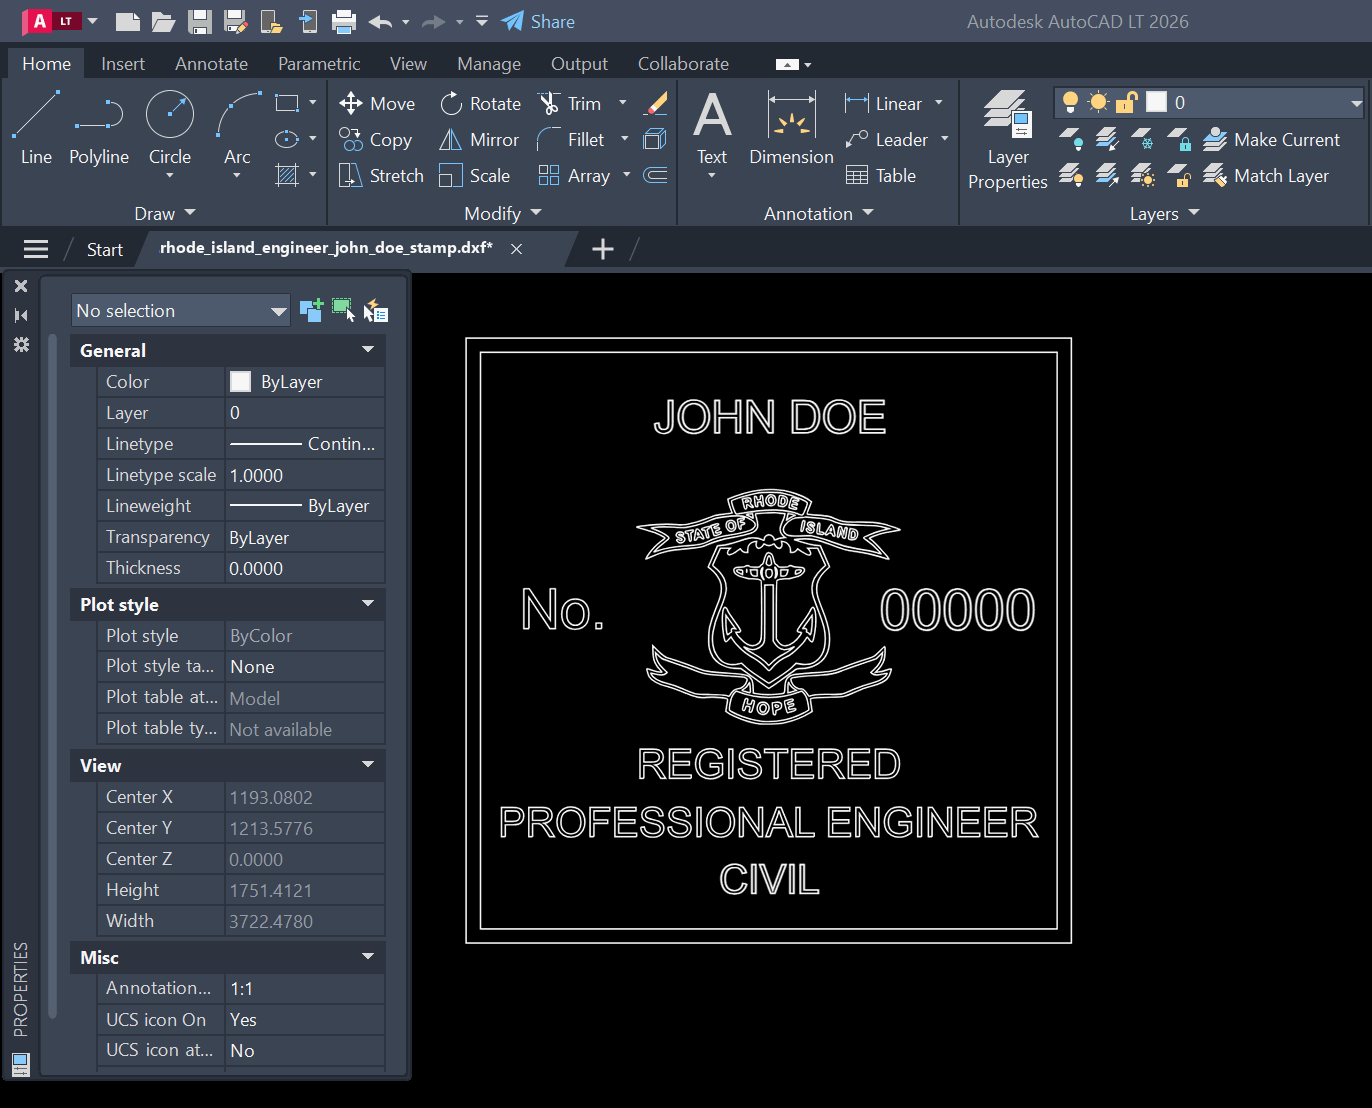Click the Array tool
The width and height of the screenshot is (1372, 1108).
(x=574, y=176)
